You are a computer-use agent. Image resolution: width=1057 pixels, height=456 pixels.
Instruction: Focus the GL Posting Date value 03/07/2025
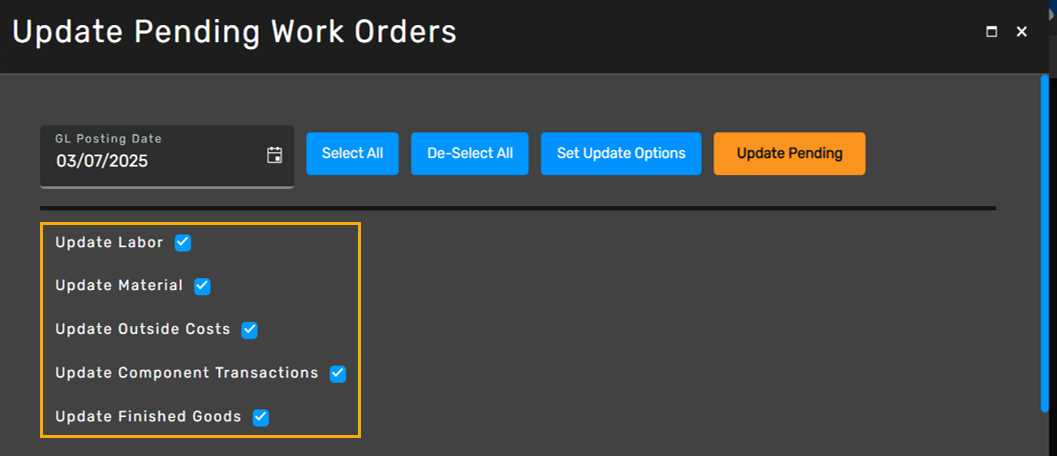pyautogui.click(x=102, y=161)
